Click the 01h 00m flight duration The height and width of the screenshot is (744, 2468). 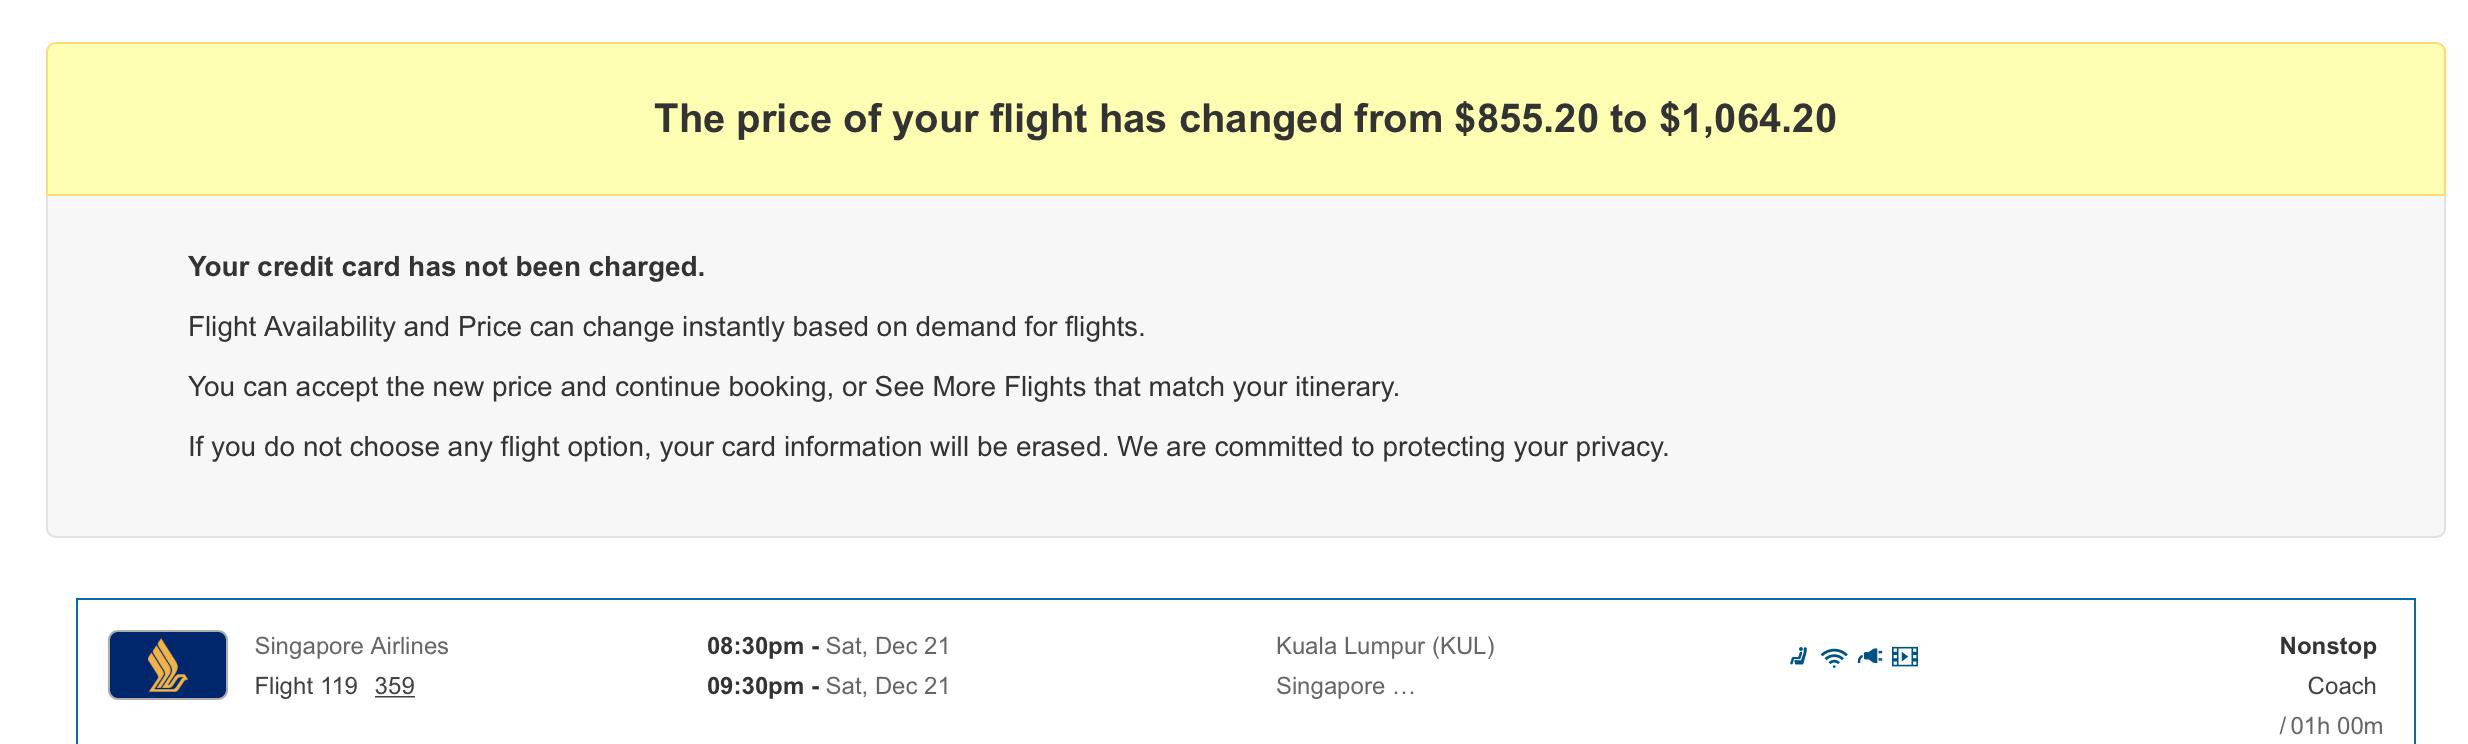tap(2335, 726)
